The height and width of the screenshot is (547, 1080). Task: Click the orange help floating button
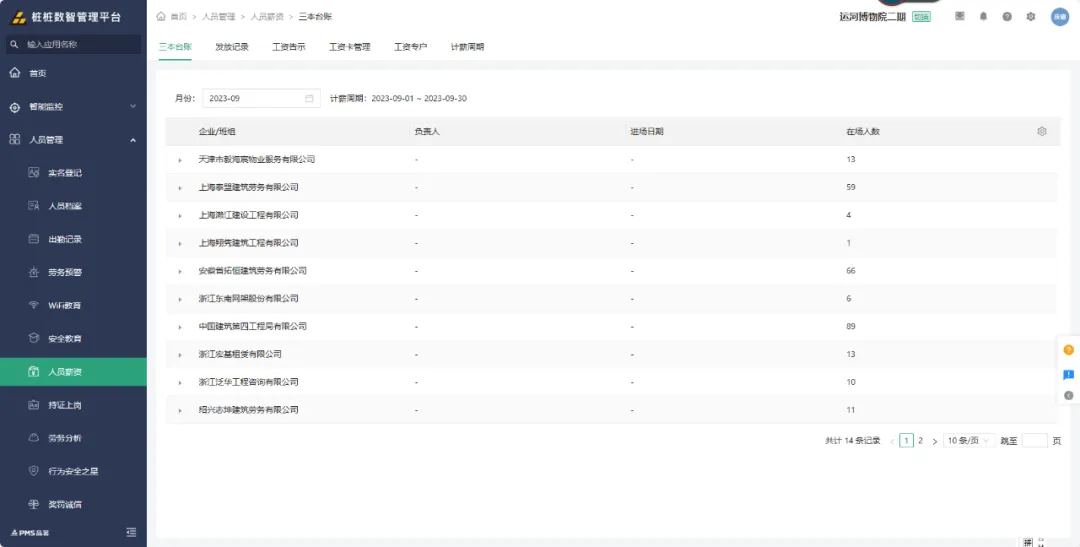coord(1068,350)
